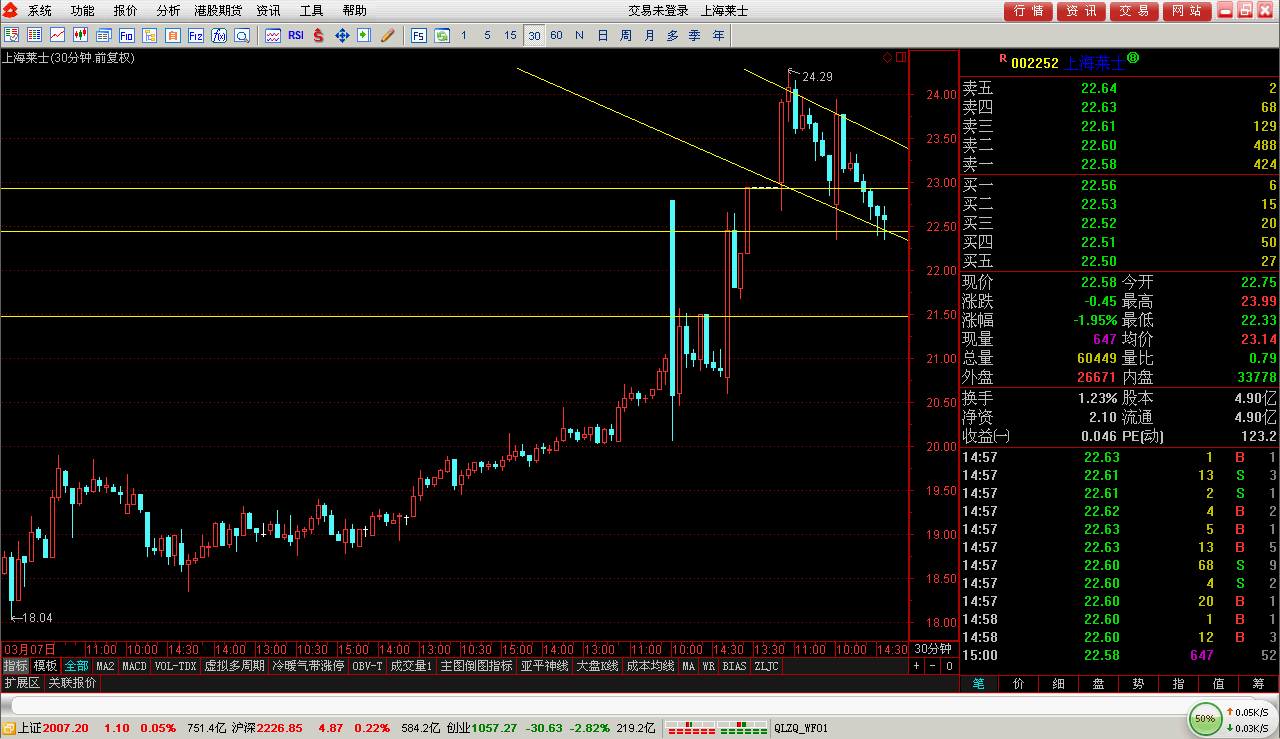
Task: Click the 50% green network speed circle
Action: coord(1205,718)
